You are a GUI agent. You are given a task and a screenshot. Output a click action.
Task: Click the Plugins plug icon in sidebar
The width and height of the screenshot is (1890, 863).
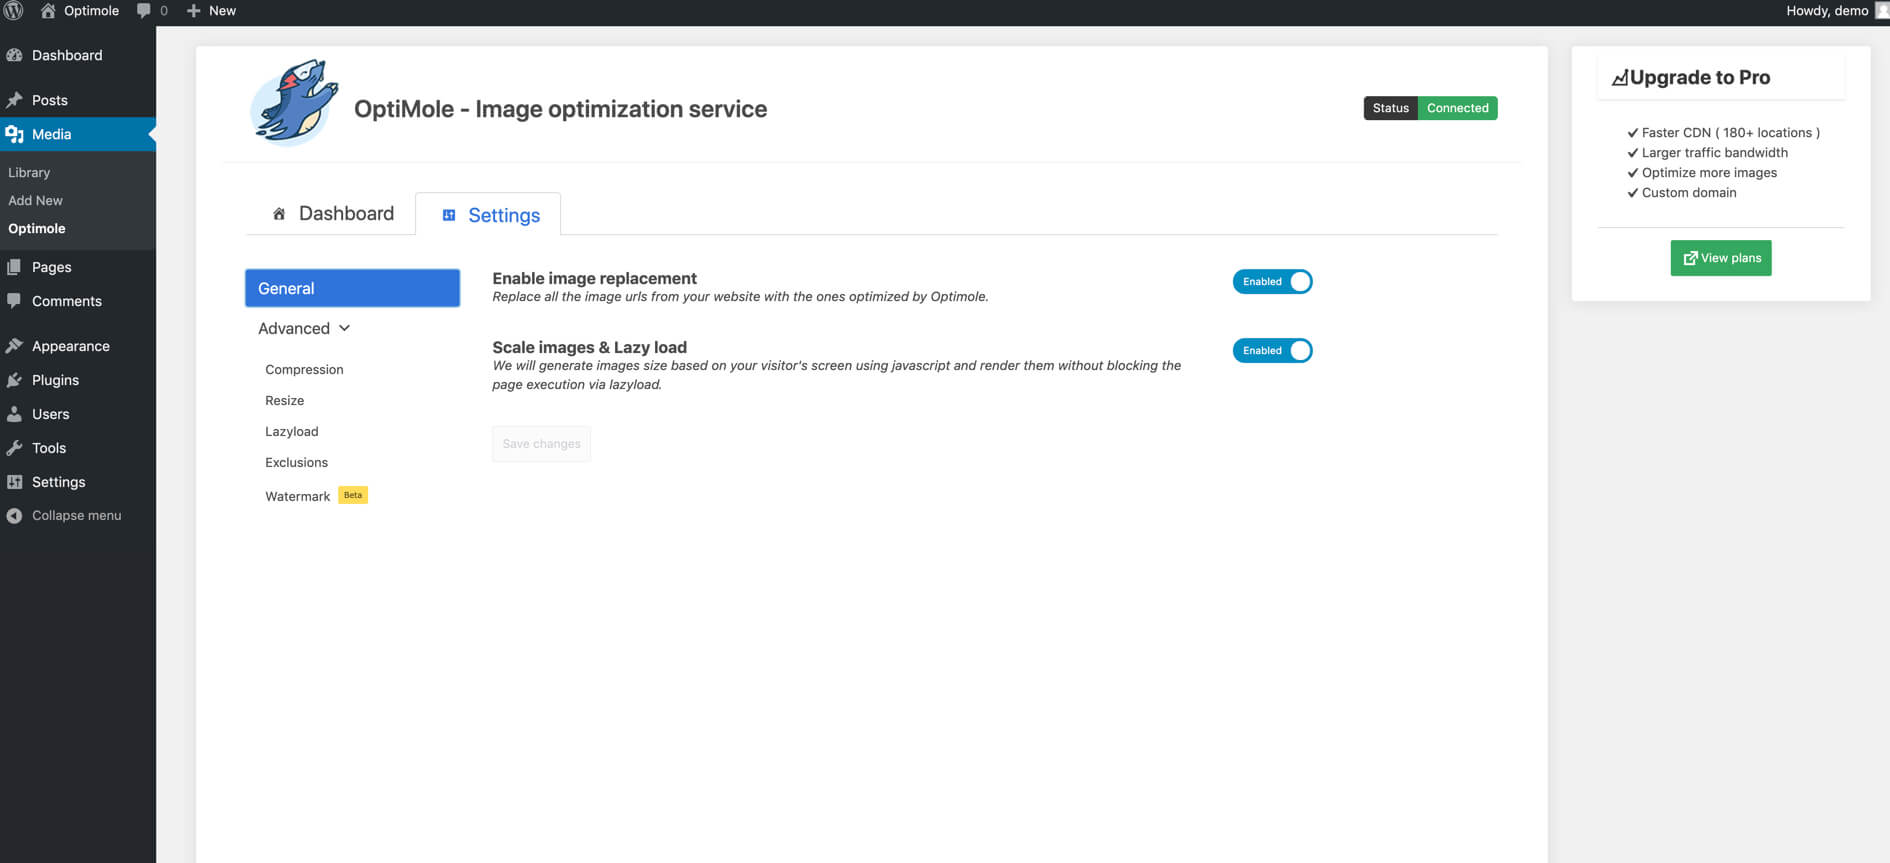point(14,380)
